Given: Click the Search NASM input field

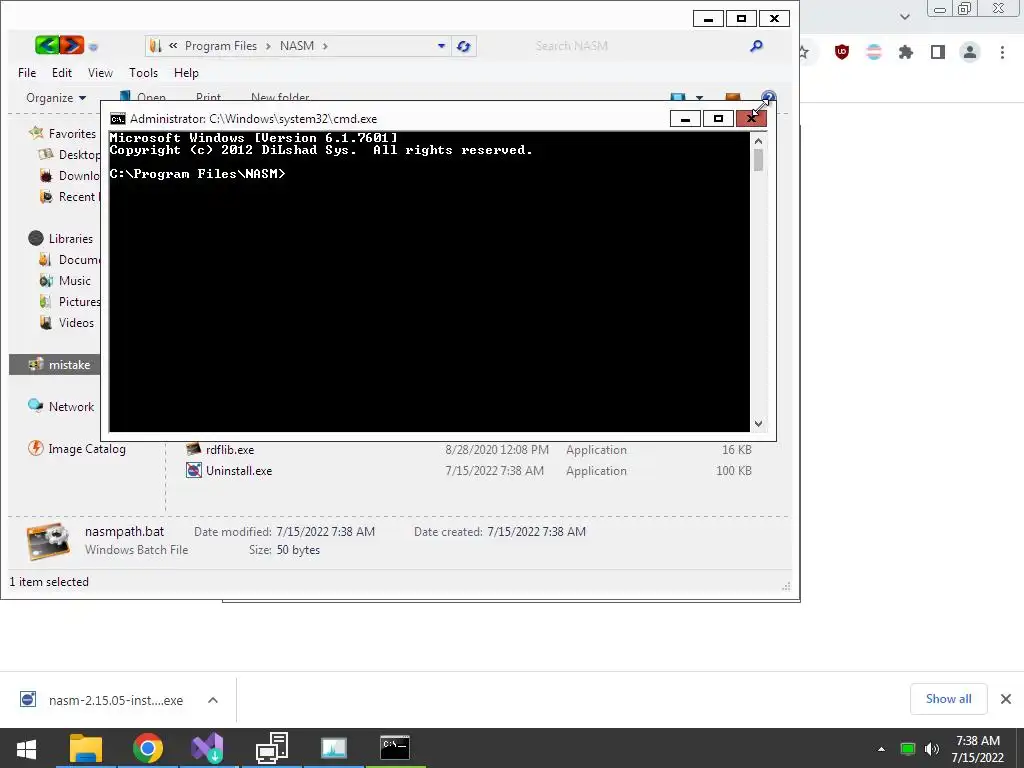Looking at the screenshot, I should pyautogui.click(x=637, y=46).
